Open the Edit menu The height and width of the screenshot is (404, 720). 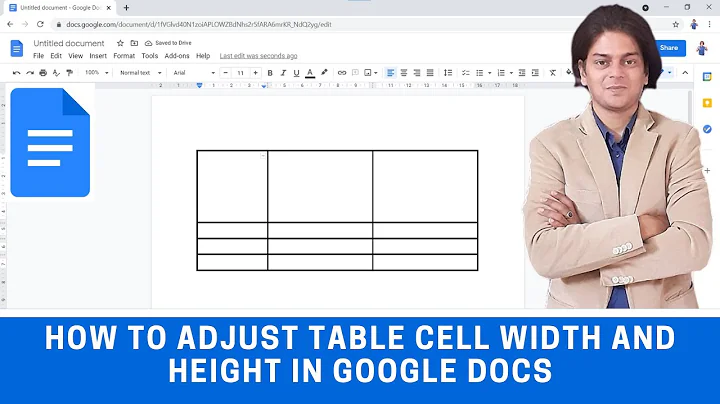click(56, 56)
